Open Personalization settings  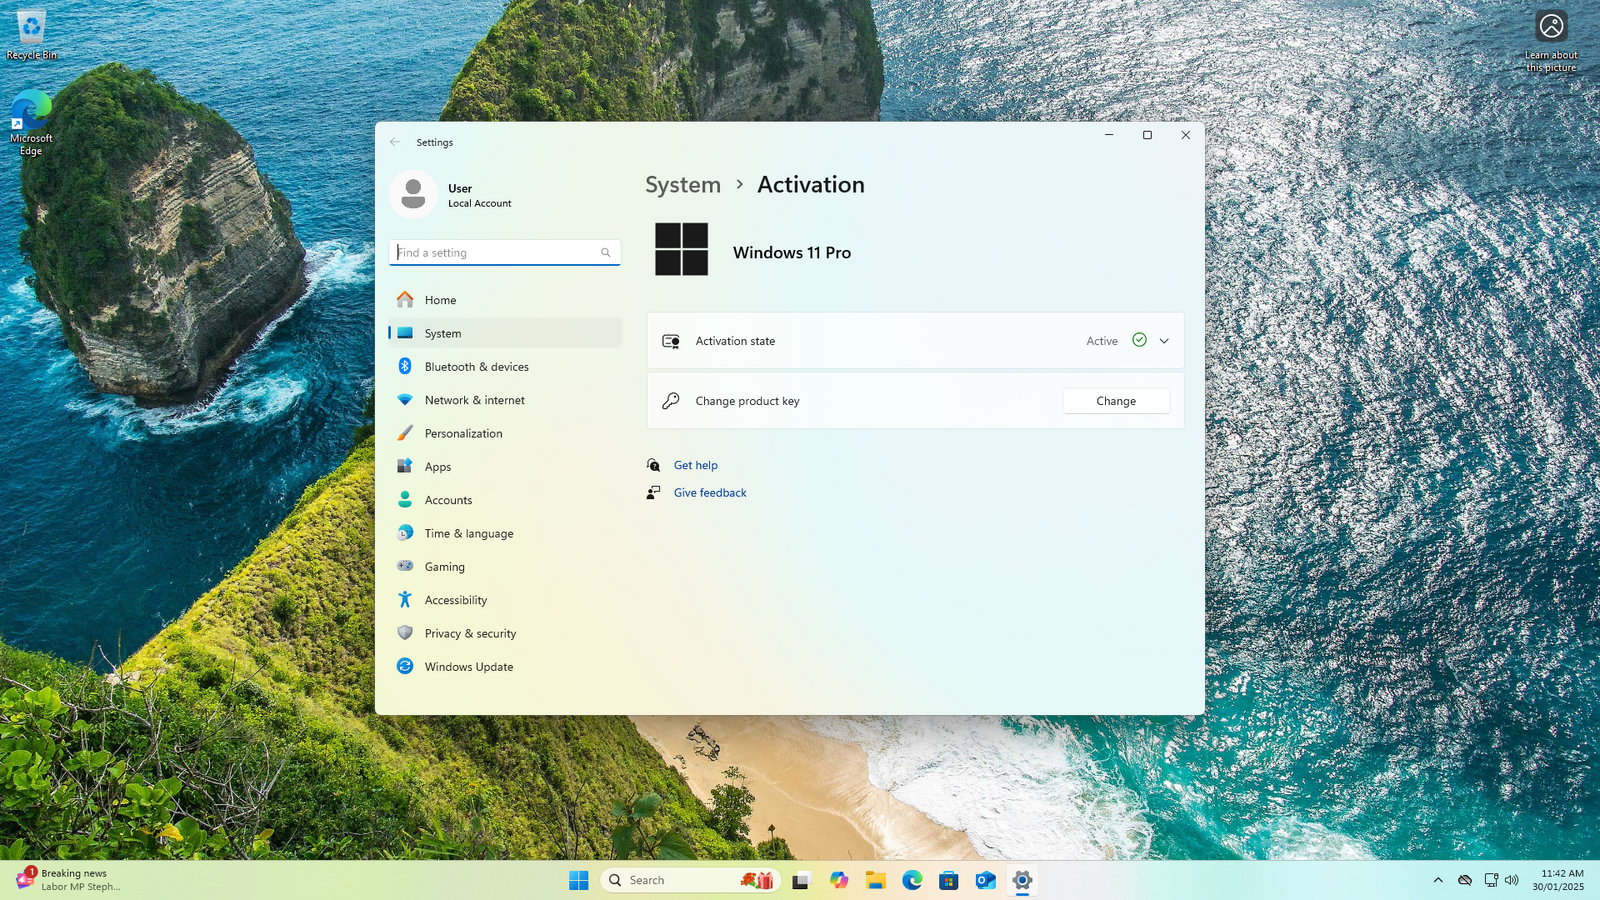pyautogui.click(x=504, y=433)
